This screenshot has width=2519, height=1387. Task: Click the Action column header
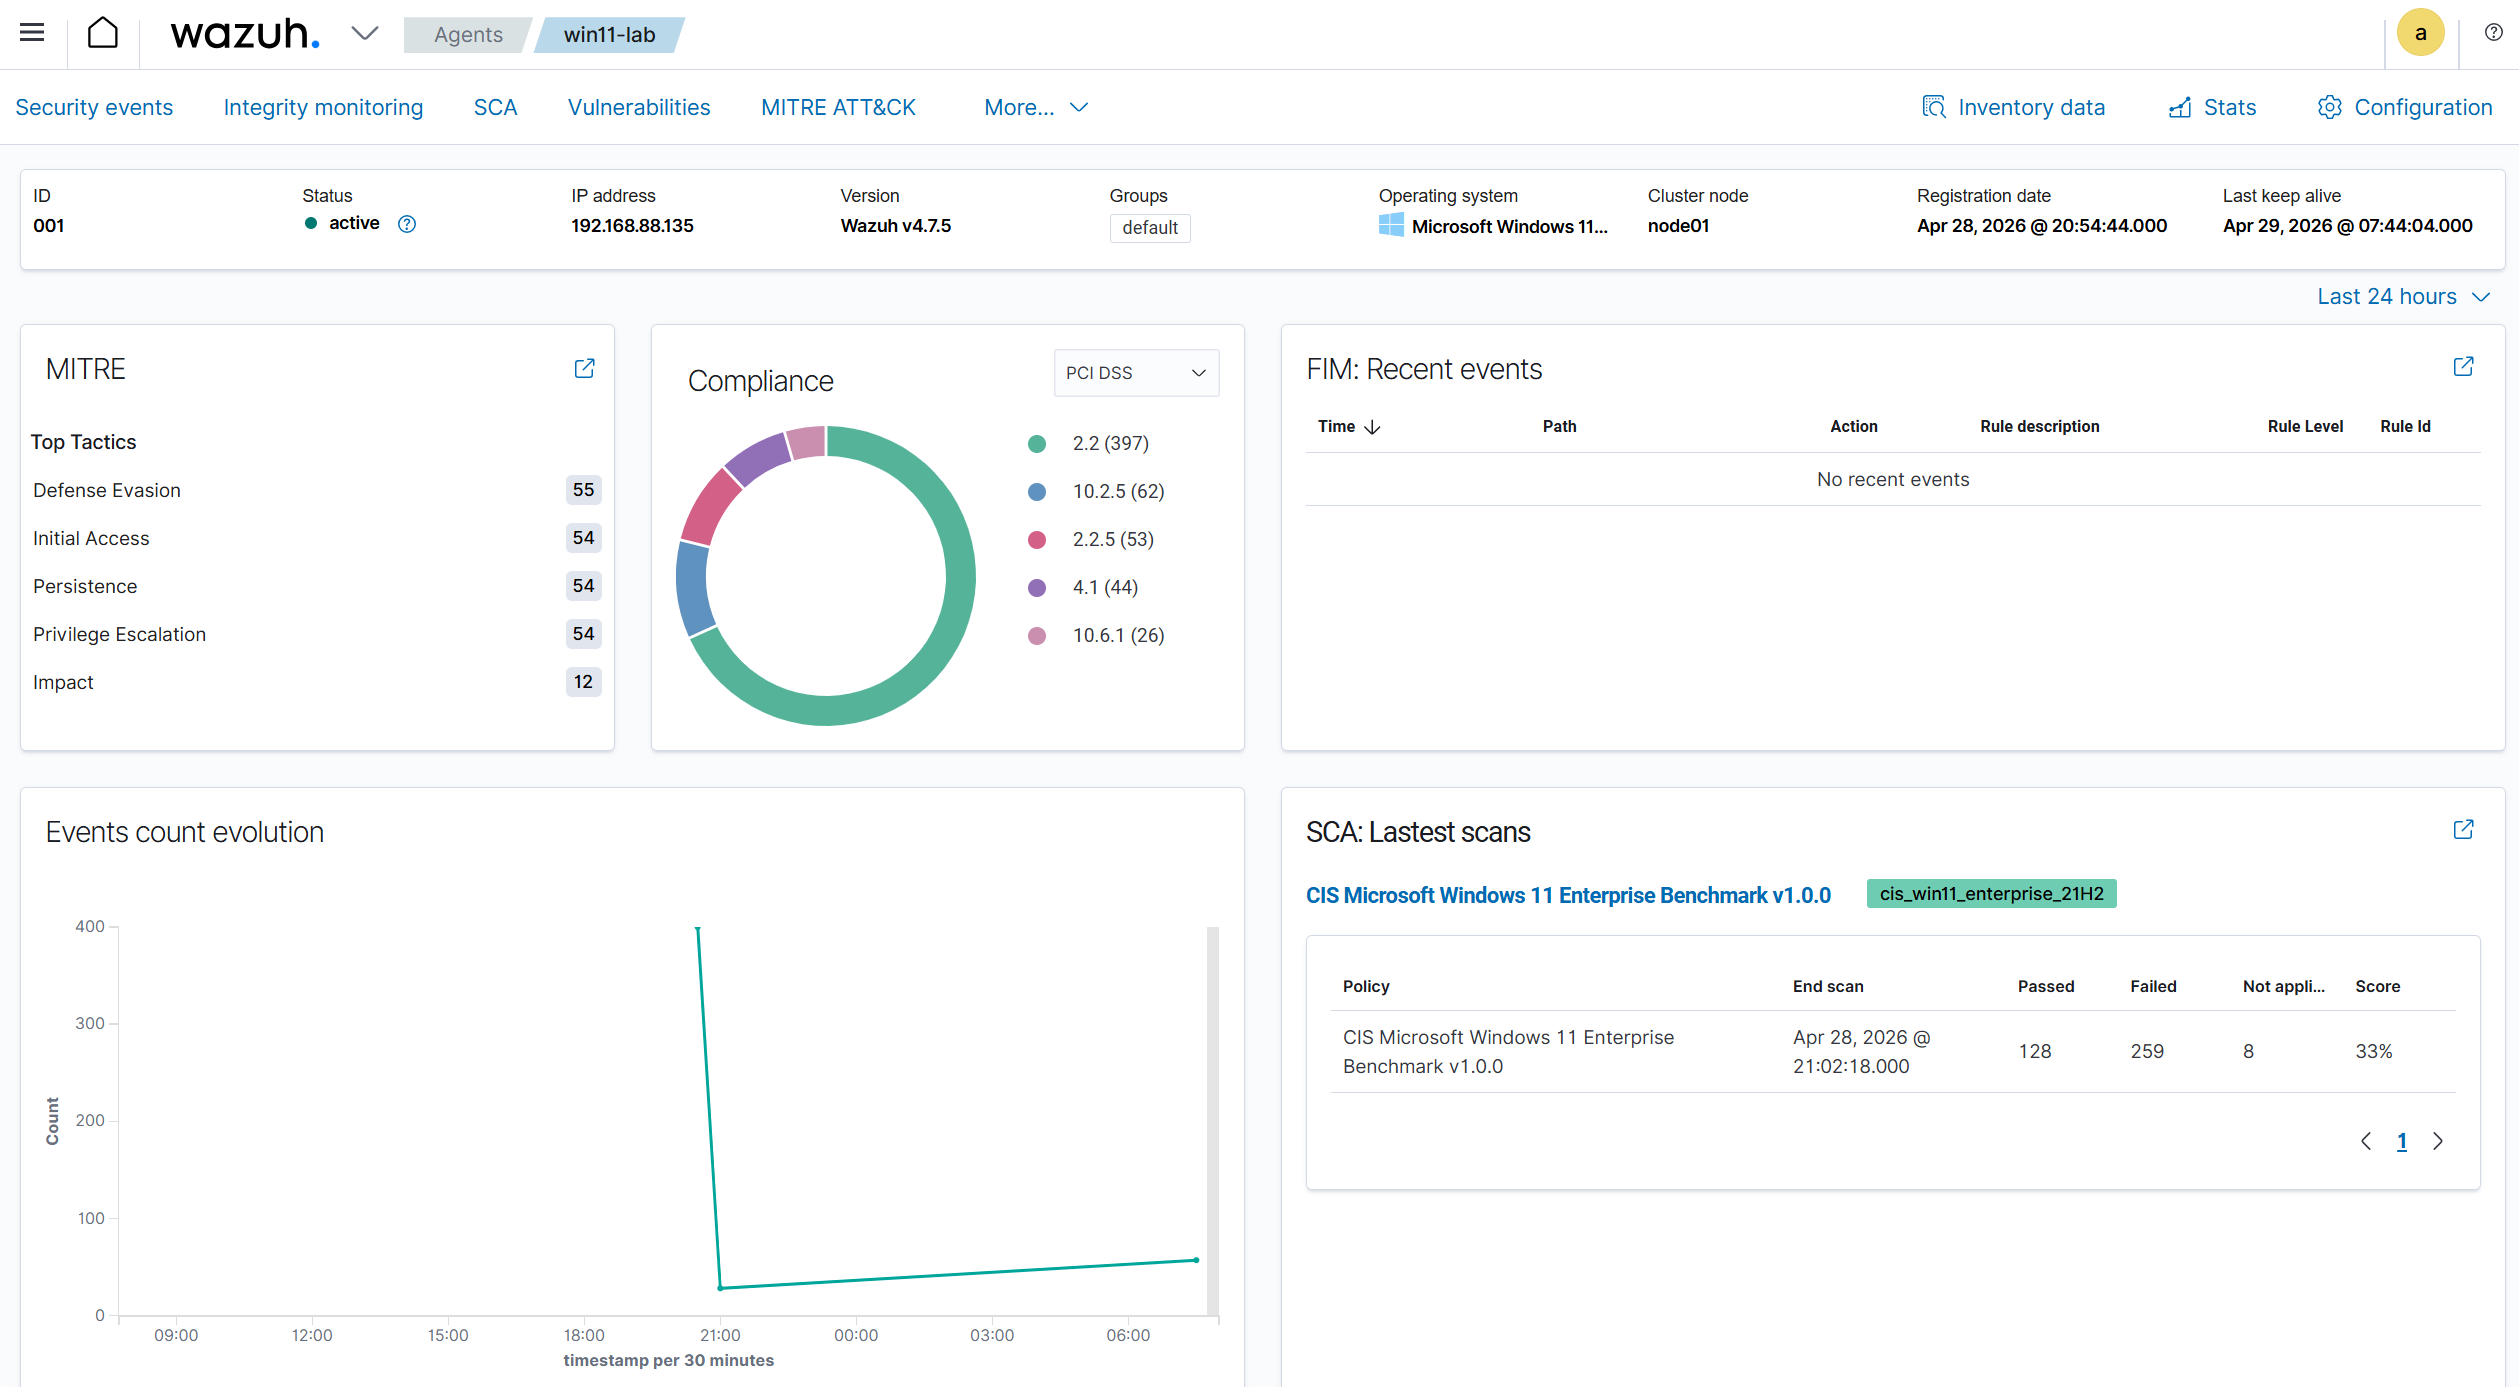pyautogui.click(x=1854, y=427)
